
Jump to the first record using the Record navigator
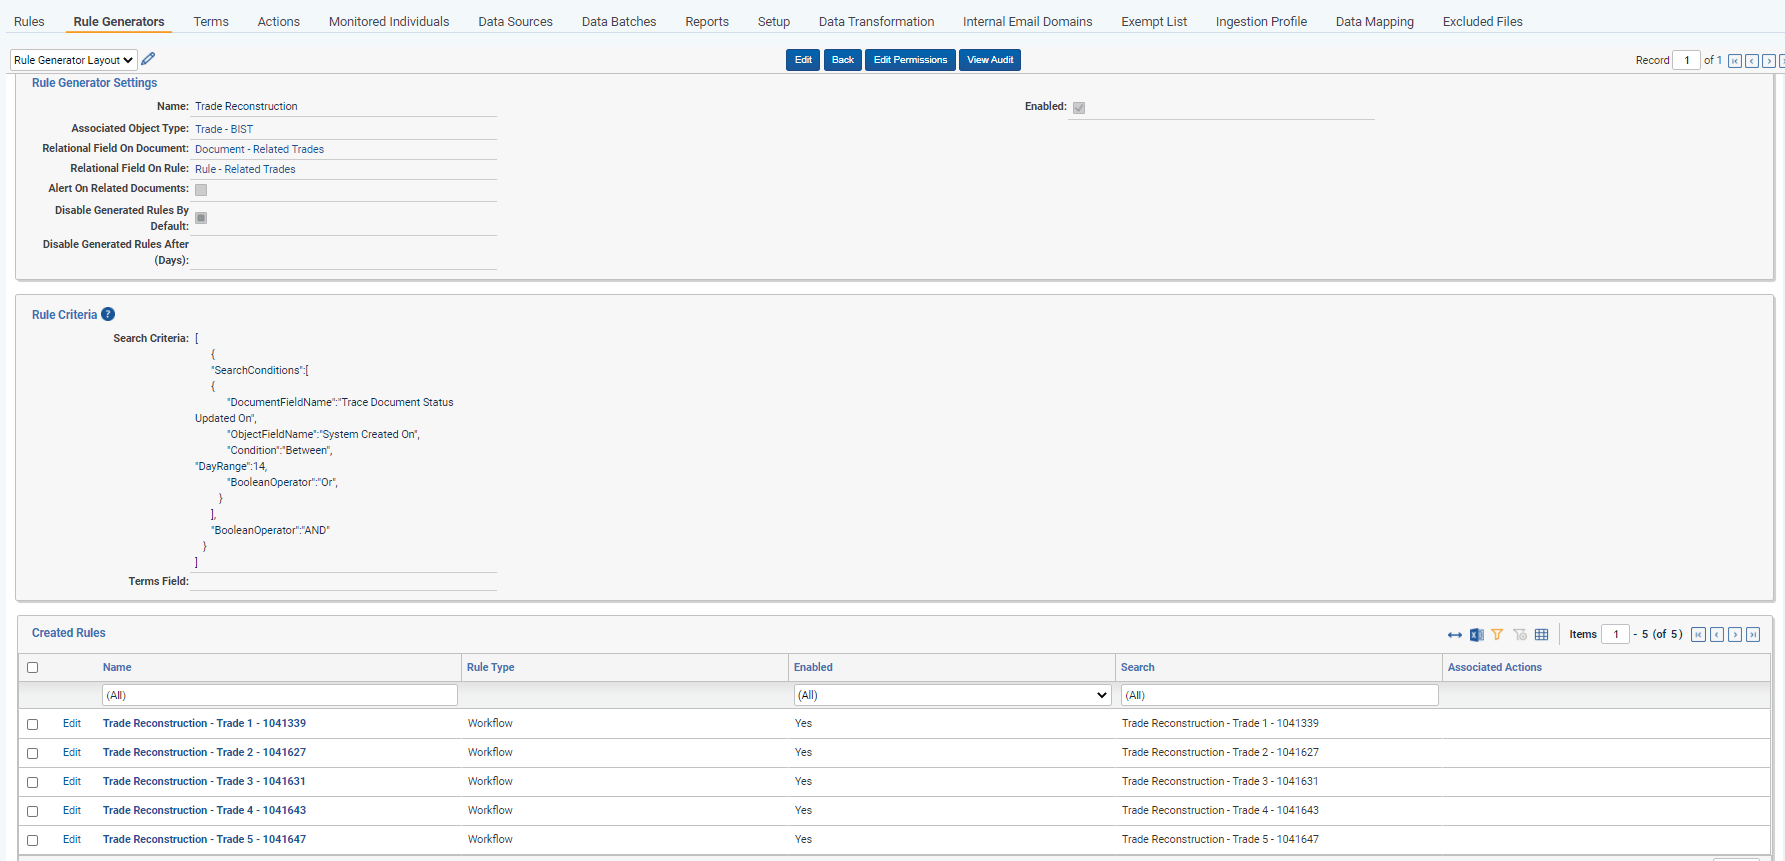tap(1735, 61)
